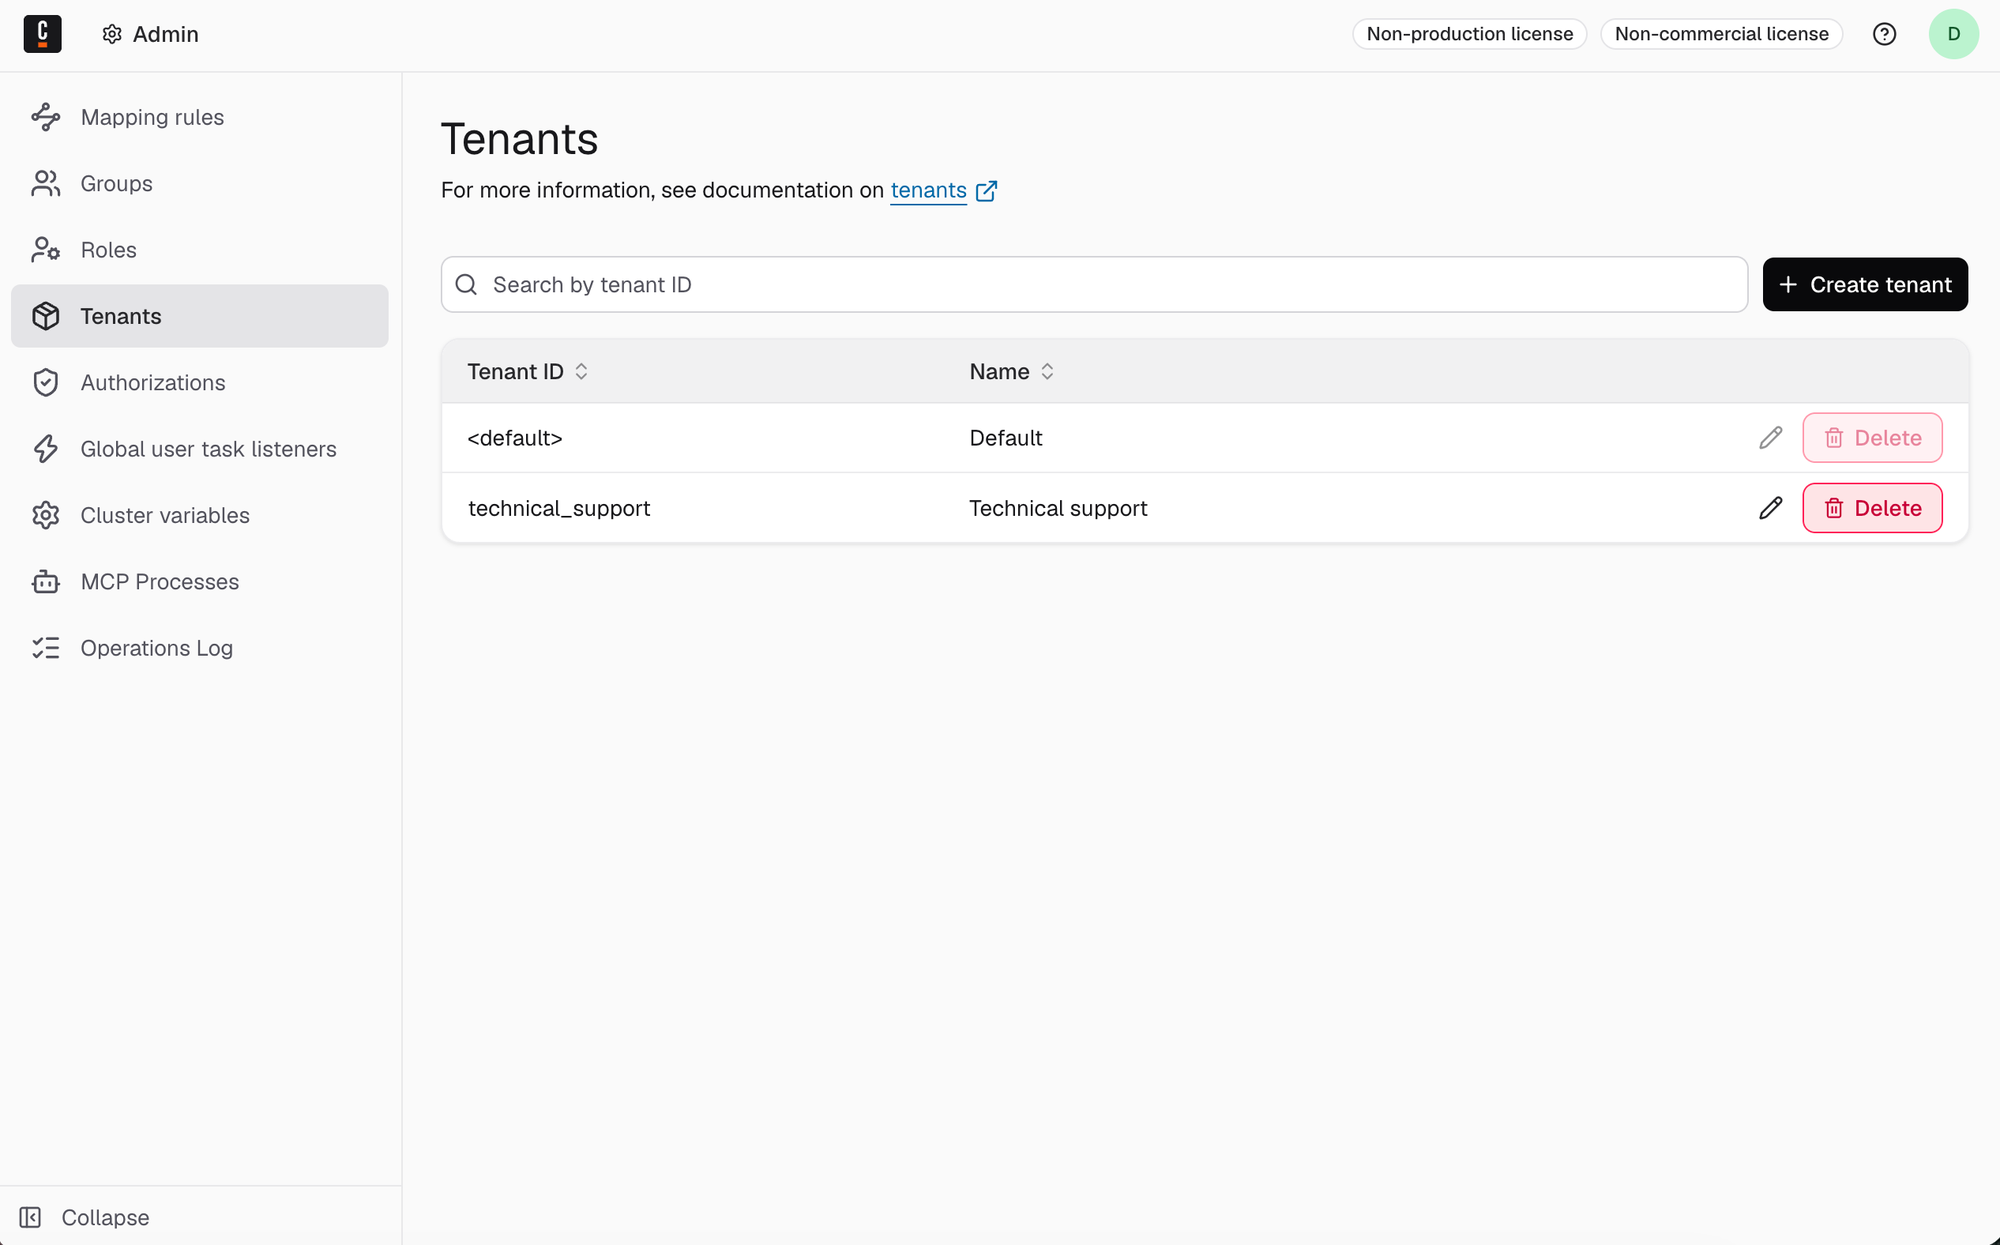Delete the technical_support tenant
The width and height of the screenshot is (2000, 1245).
[x=1872, y=508]
